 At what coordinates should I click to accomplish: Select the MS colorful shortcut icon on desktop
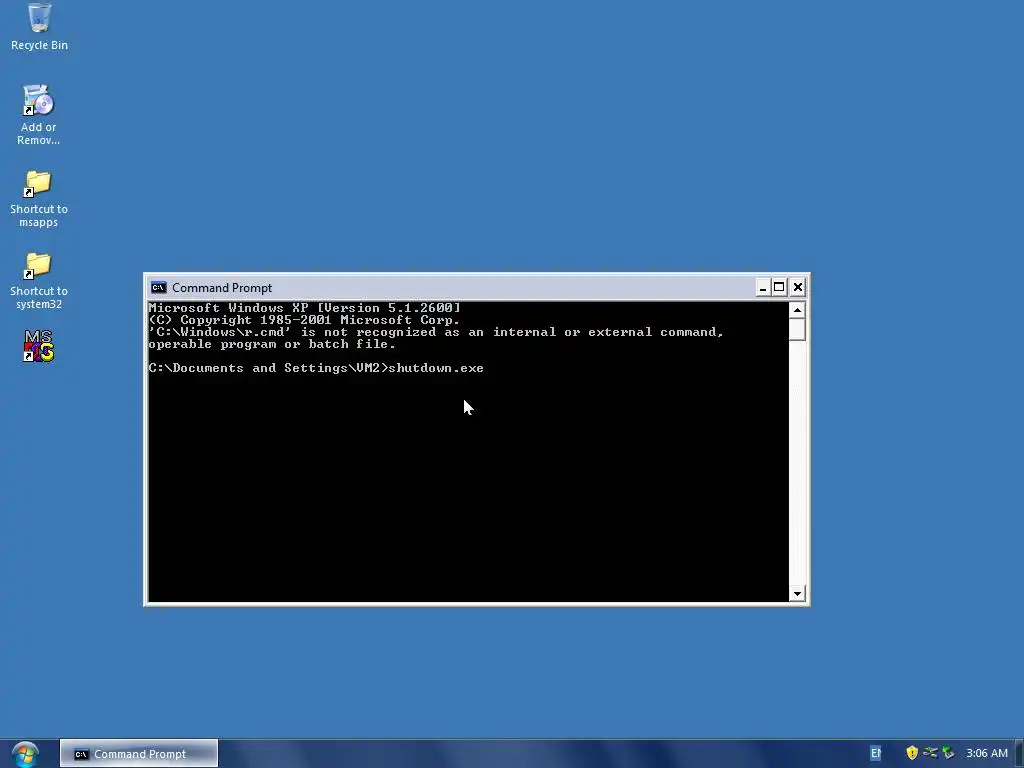point(39,346)
